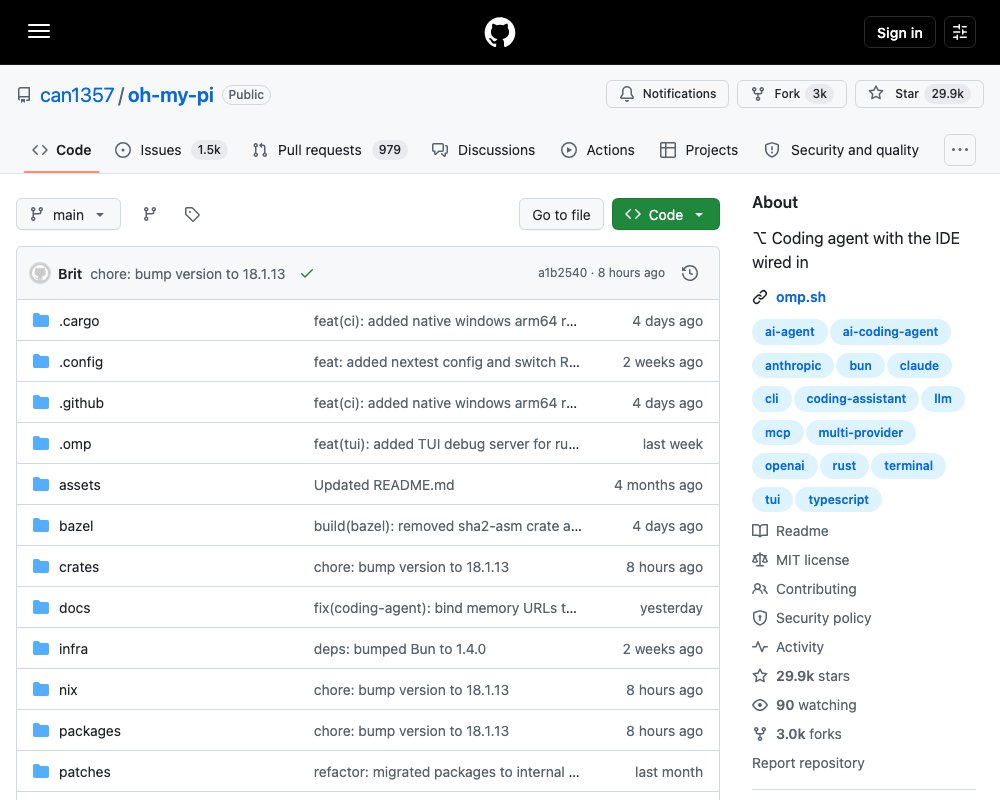Open the oh-my-pi repository link
The width and height of the screenshot is (1000, 800).
point(170,95)
